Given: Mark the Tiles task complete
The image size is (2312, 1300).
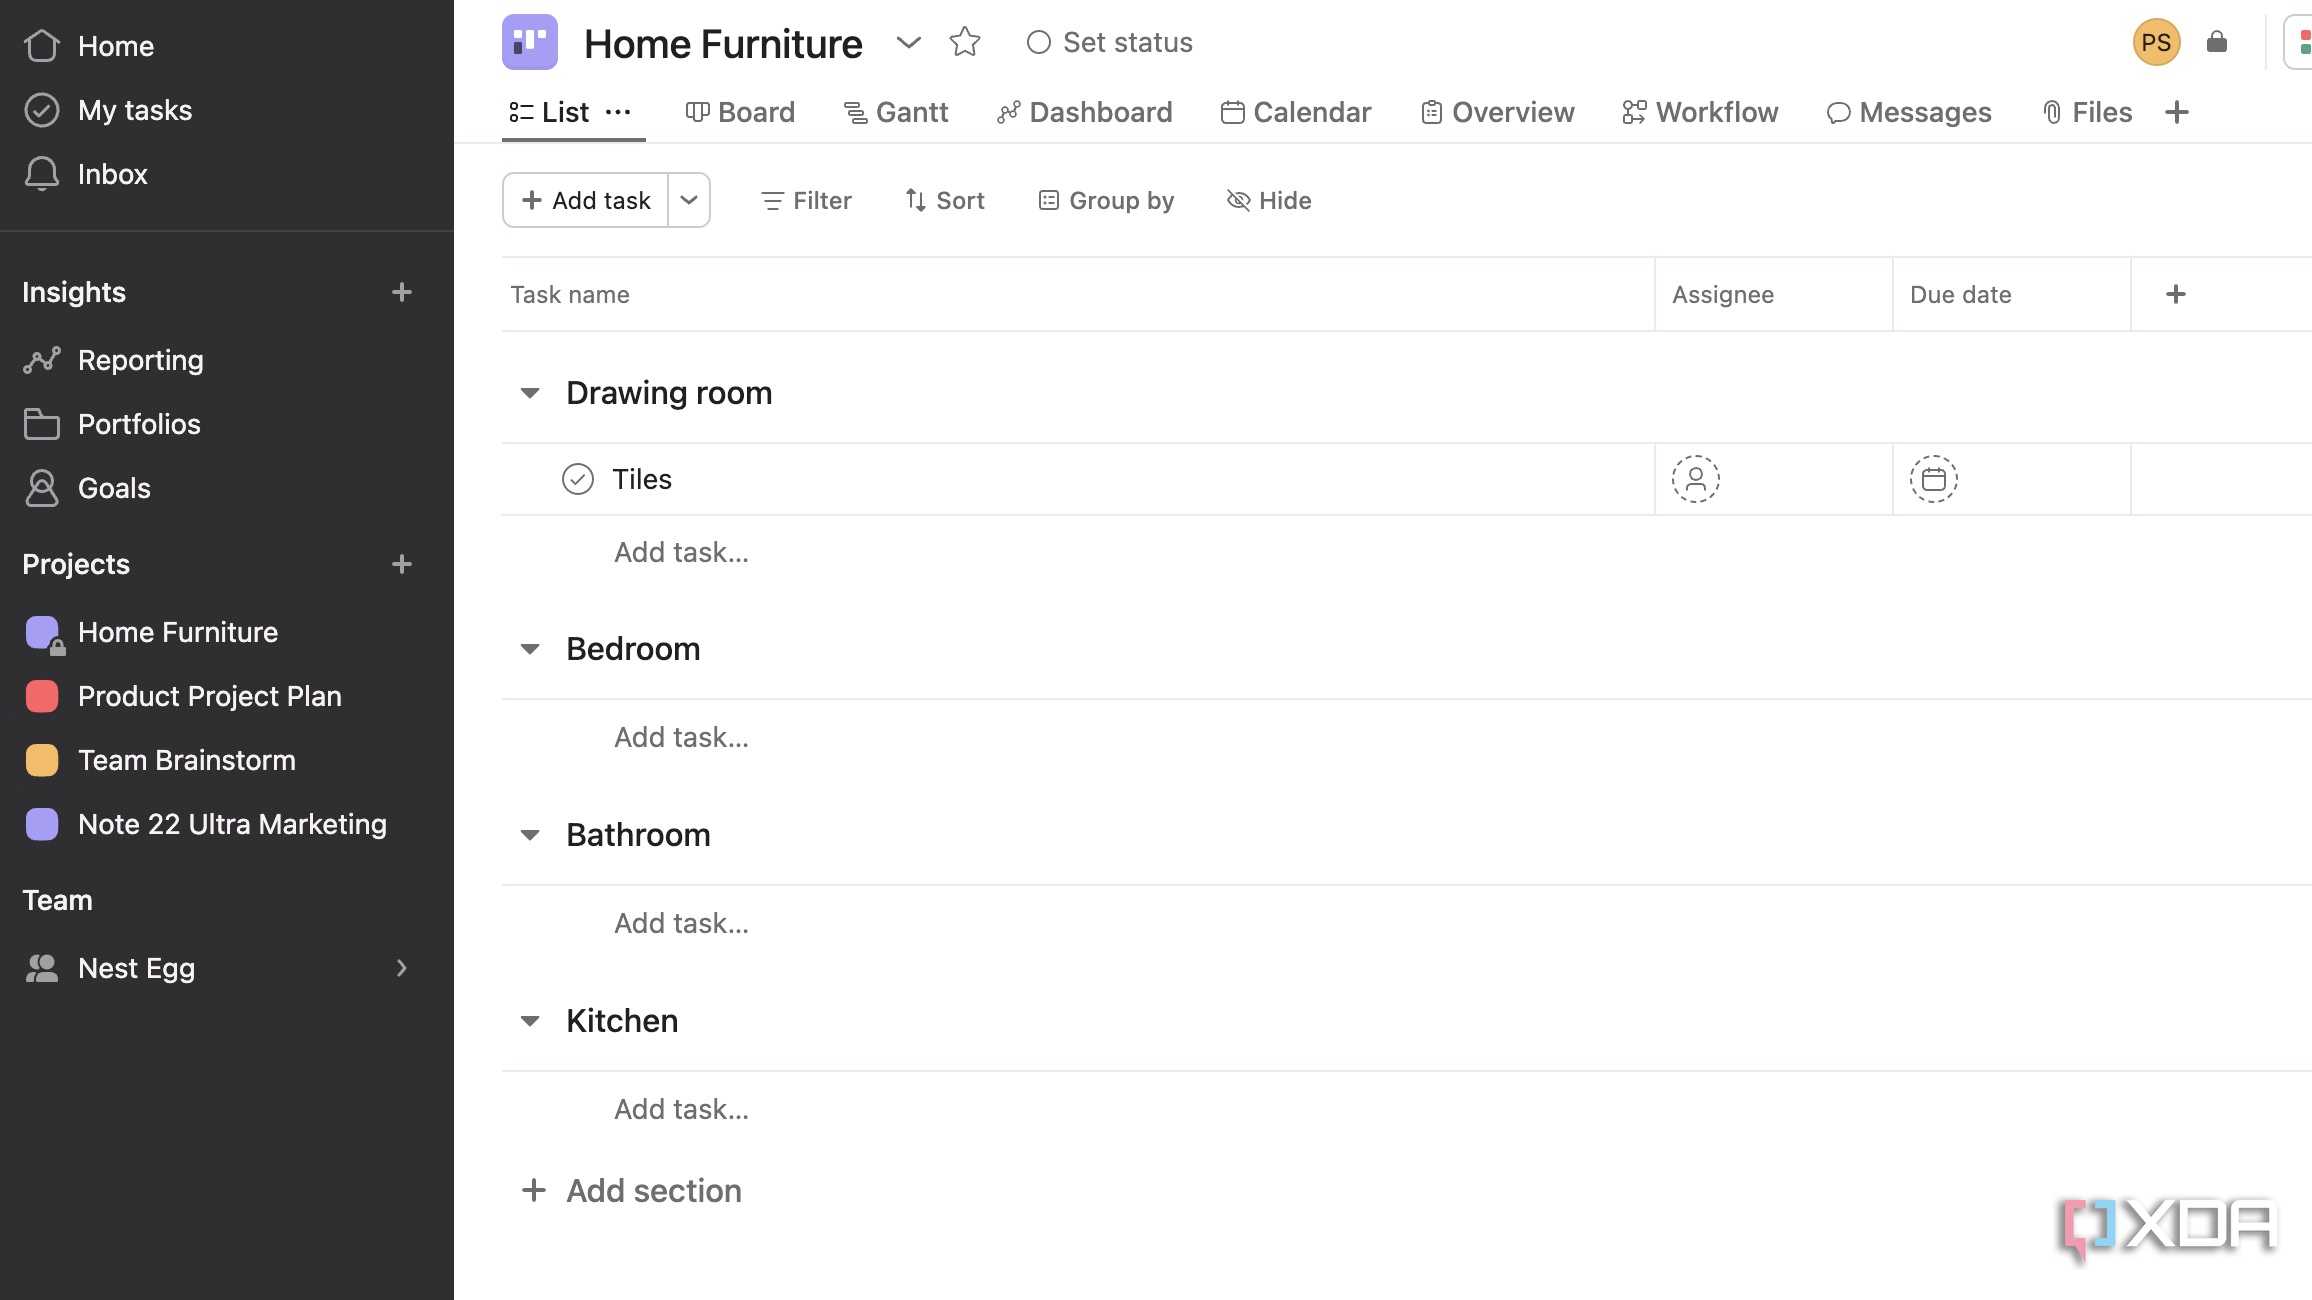Looking at the screenshot, I should point(578,479).
